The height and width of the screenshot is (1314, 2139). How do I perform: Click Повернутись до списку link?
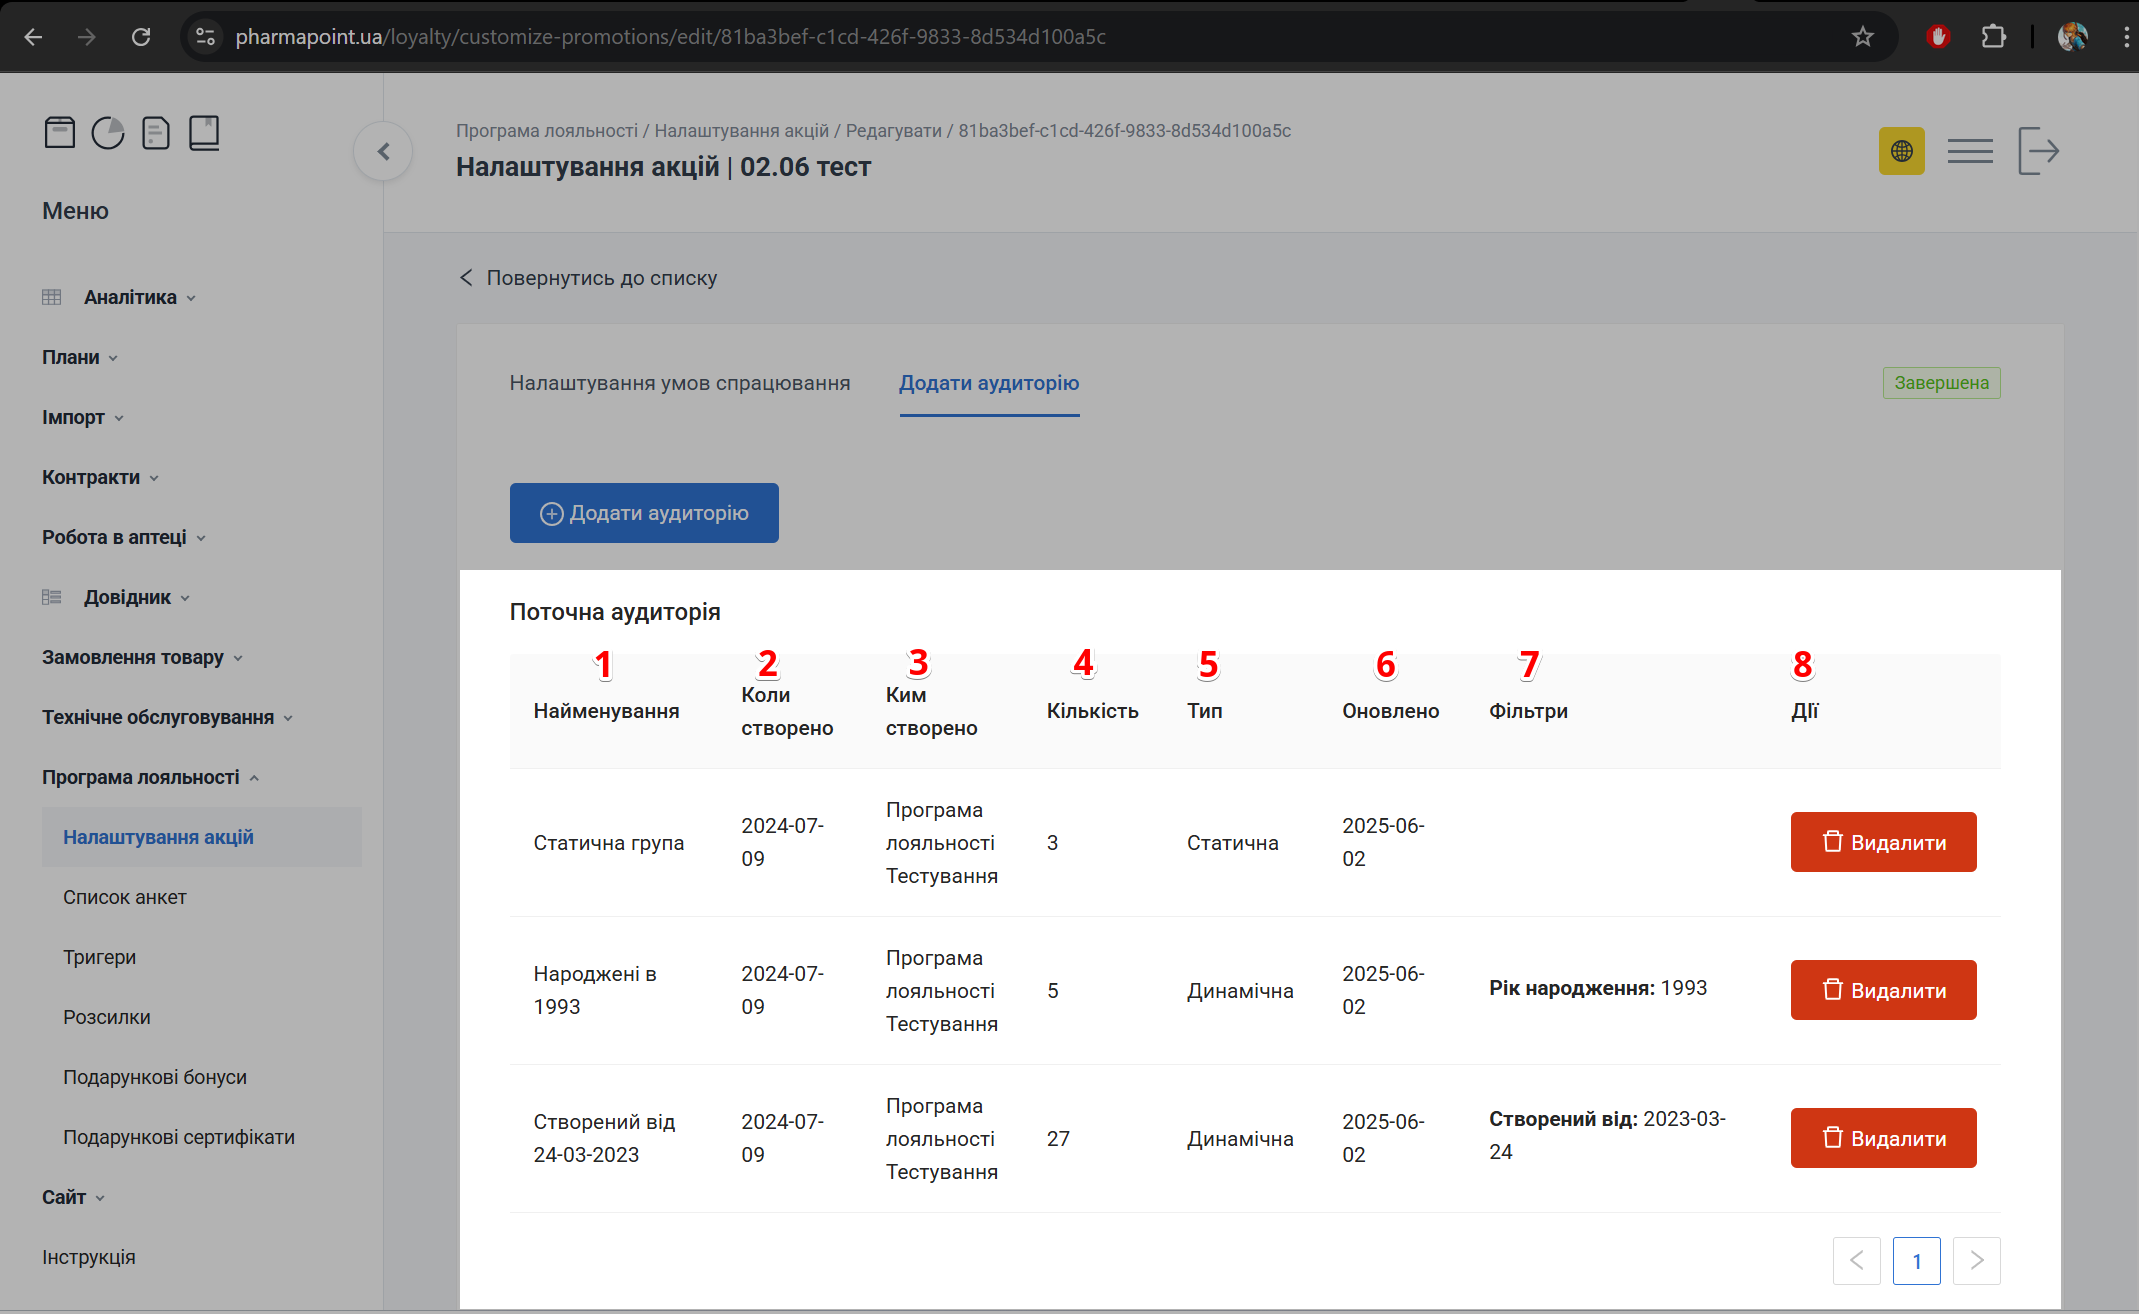click(601, 278)
